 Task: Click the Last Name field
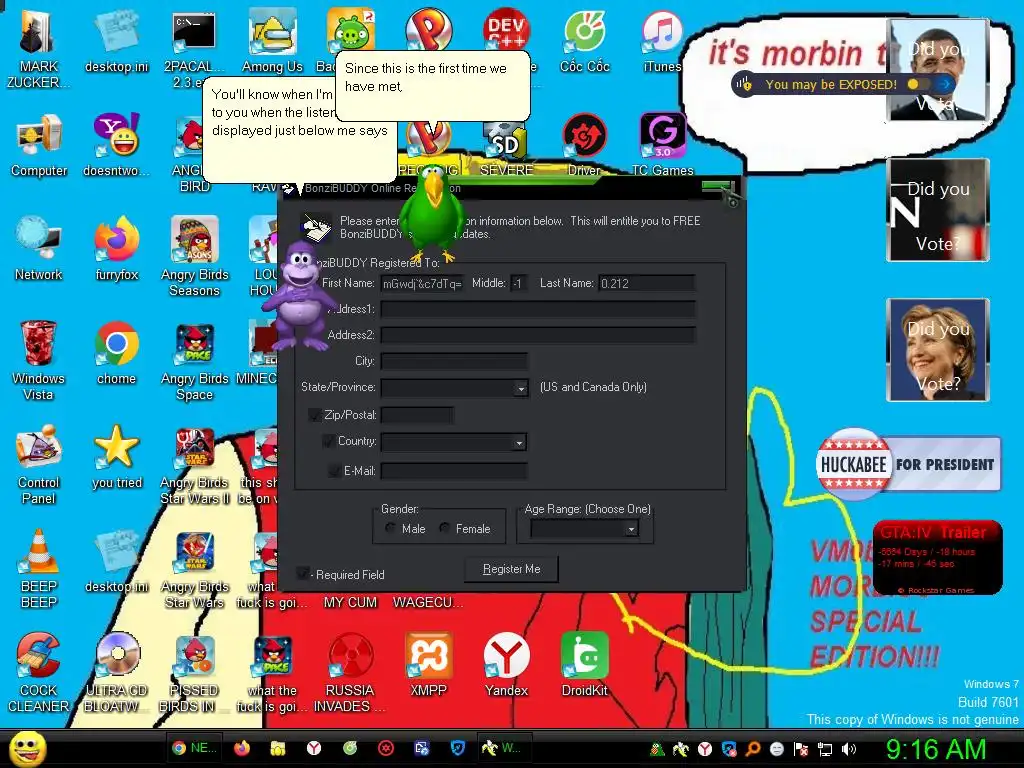coord(647,283)
